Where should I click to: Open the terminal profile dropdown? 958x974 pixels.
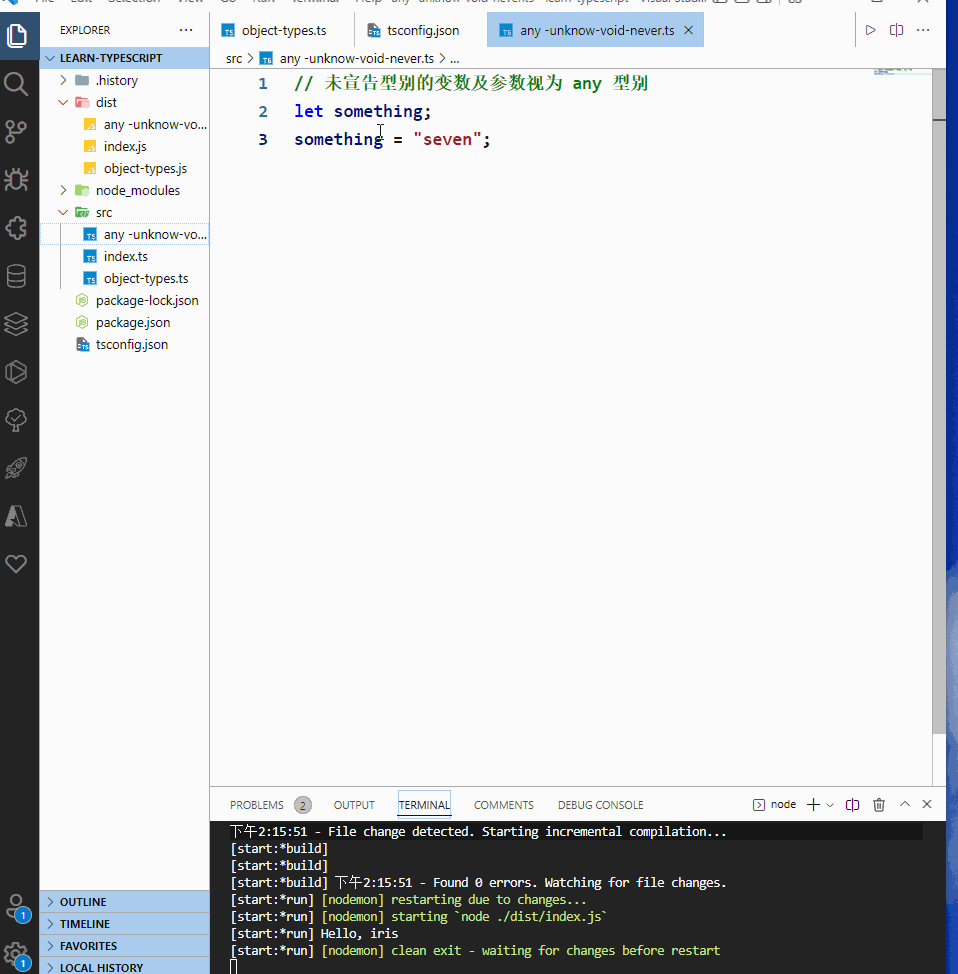[x=831, y=804]
